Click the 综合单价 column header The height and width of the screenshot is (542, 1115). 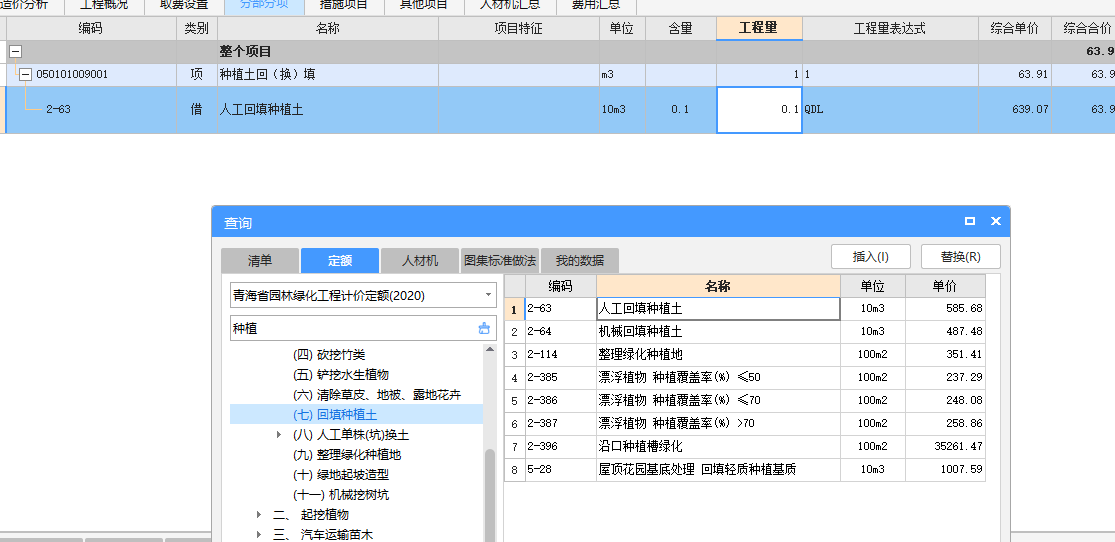tap(1015, 28)
